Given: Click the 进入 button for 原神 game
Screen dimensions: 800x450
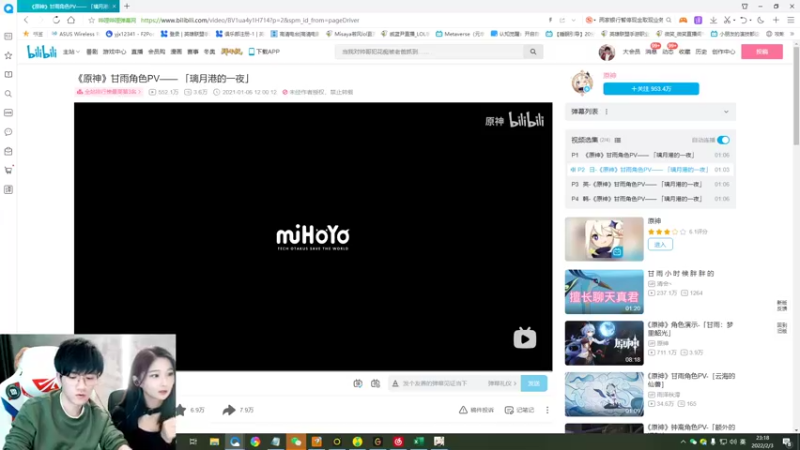Looking at the screenshot, I should pos(660,244).
